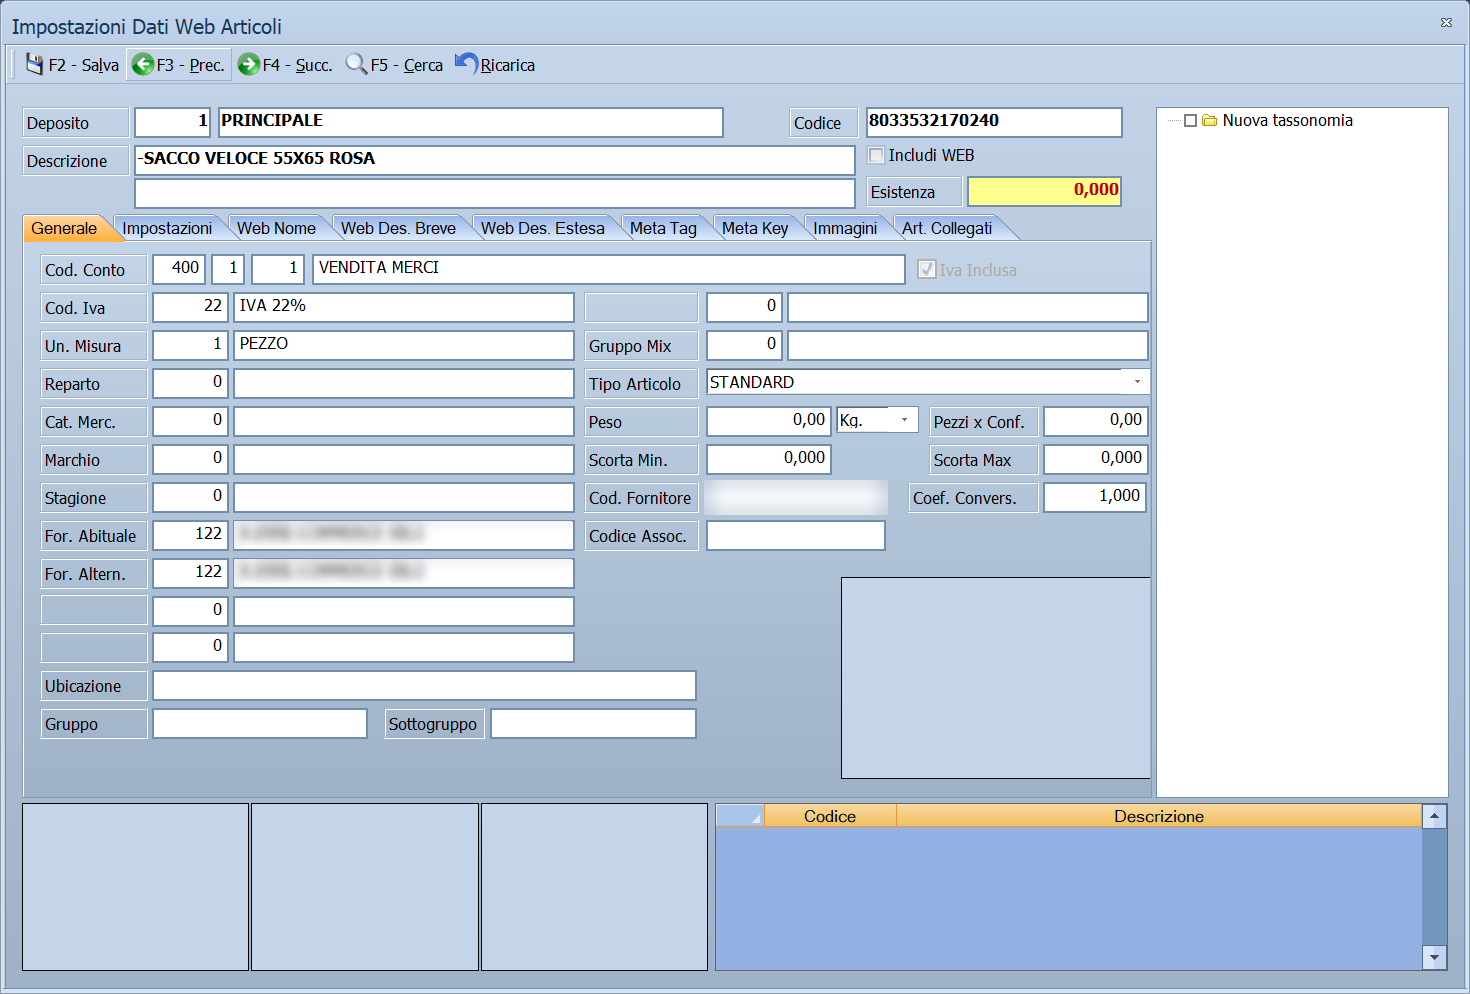Click the Scorta Max value field
This screenshot has width=1470, height=994.
1095,459
